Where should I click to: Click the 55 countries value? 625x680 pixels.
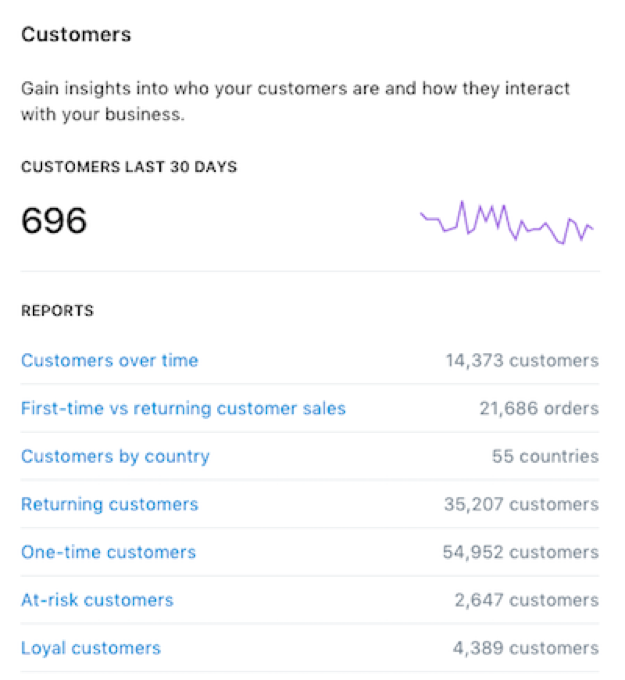coord(545,457)
